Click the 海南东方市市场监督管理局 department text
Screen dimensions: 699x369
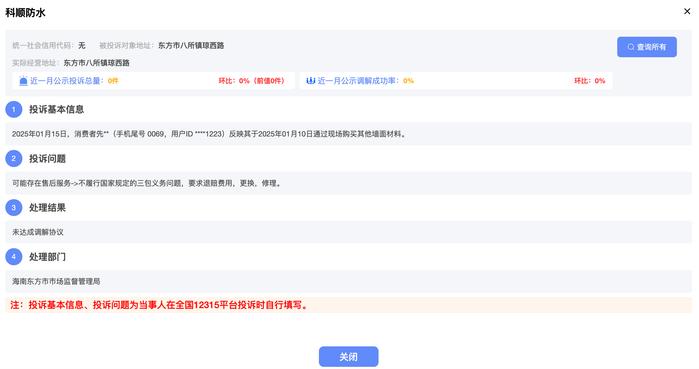(x=56, y=281)
